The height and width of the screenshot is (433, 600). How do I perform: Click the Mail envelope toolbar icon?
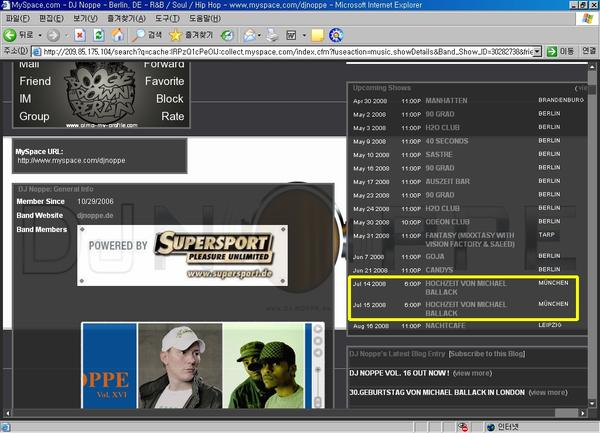(x=248, y=34)
